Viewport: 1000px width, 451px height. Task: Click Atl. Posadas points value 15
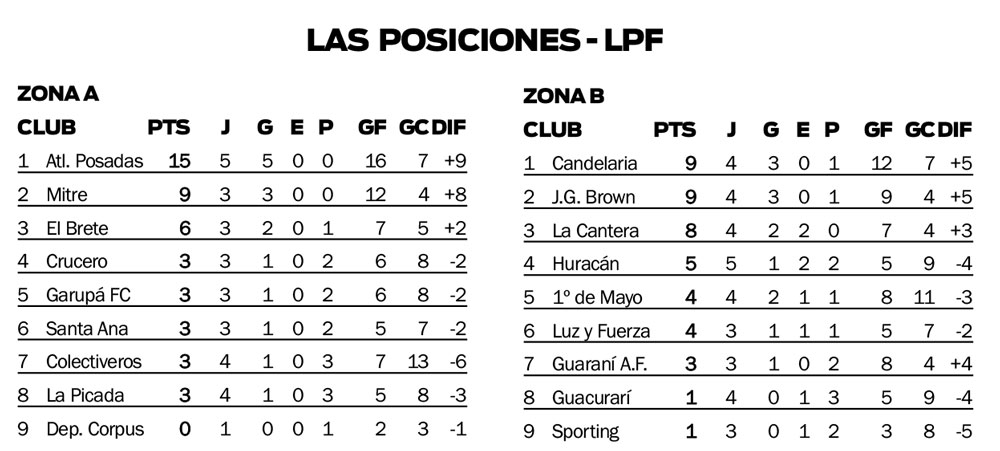point(179,161)
